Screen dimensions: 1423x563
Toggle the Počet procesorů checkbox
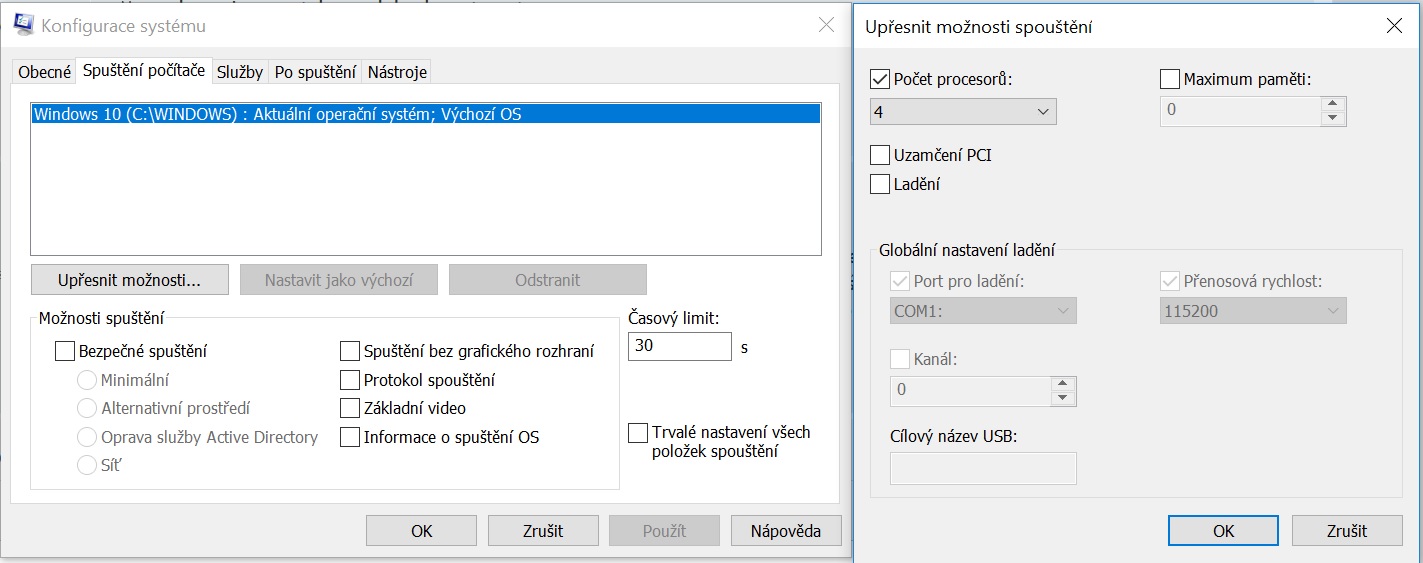pyautogui.click(x=881, y=79)
